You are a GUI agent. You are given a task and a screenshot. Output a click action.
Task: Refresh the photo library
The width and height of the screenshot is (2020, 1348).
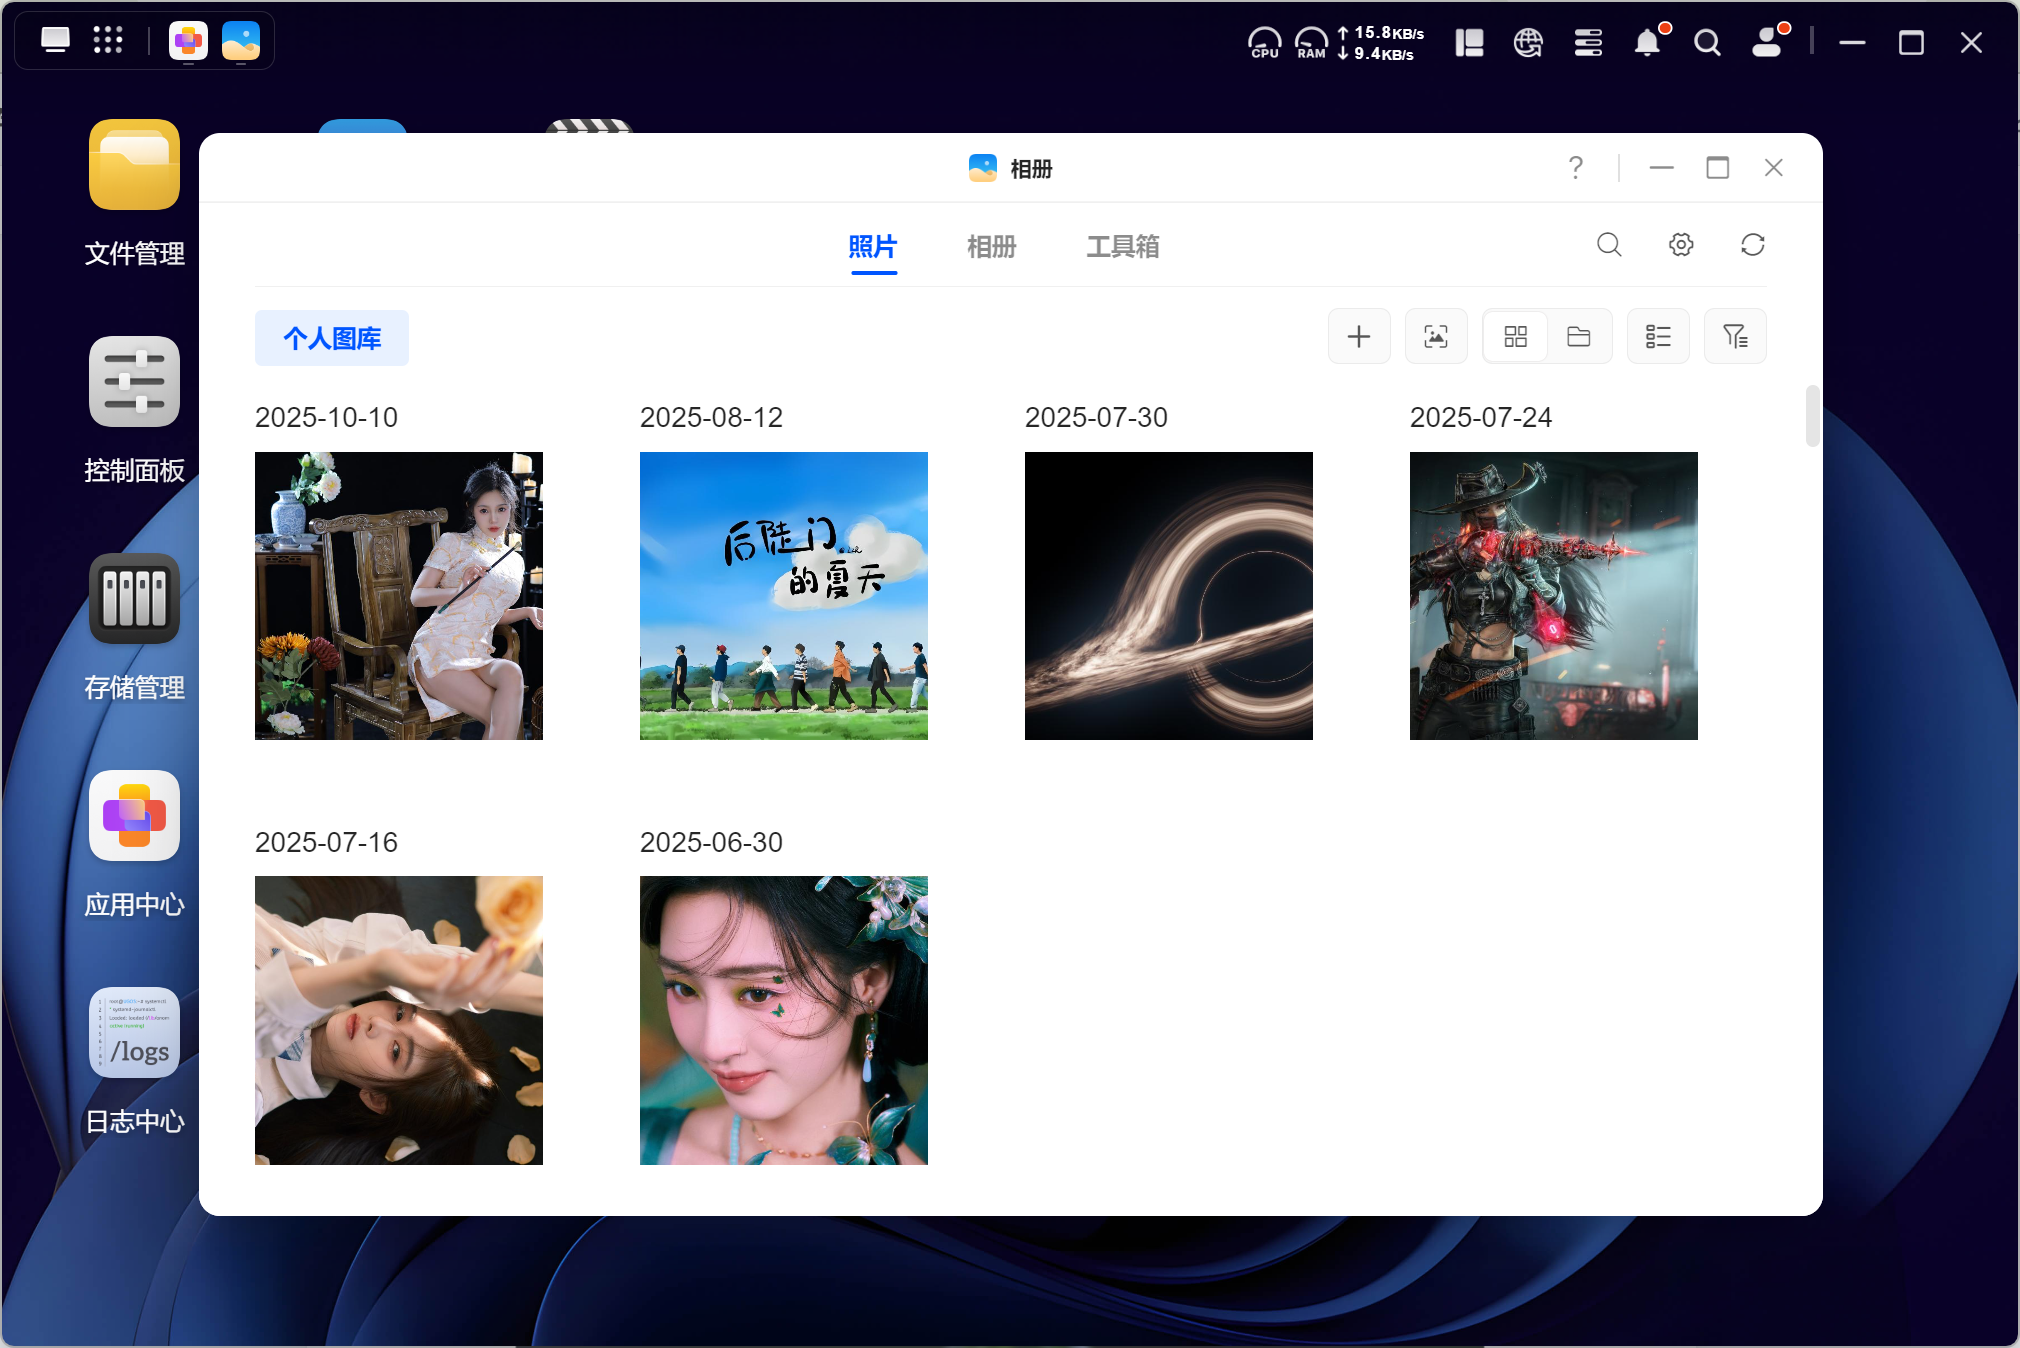(1752, 245)
